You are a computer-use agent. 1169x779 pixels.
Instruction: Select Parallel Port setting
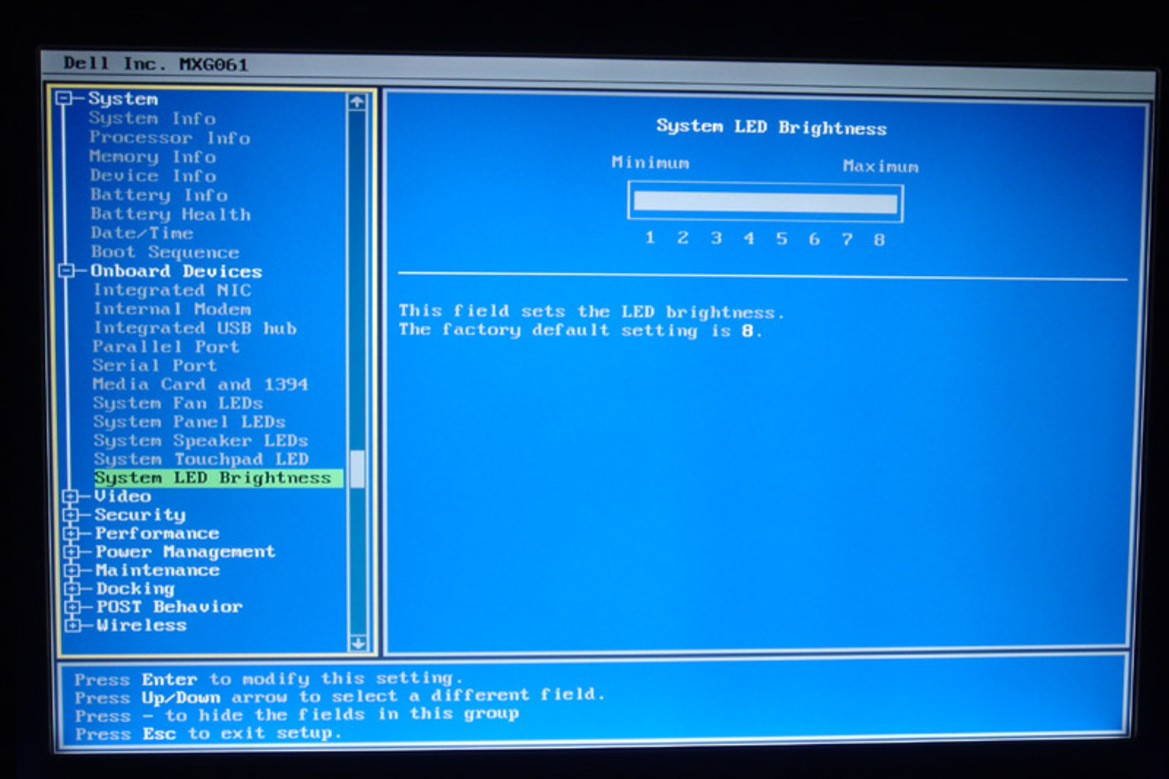166,347
